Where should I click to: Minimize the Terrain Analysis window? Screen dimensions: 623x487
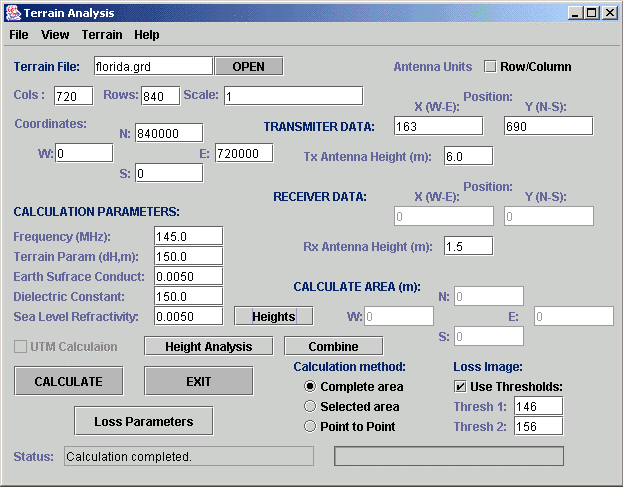575,13
